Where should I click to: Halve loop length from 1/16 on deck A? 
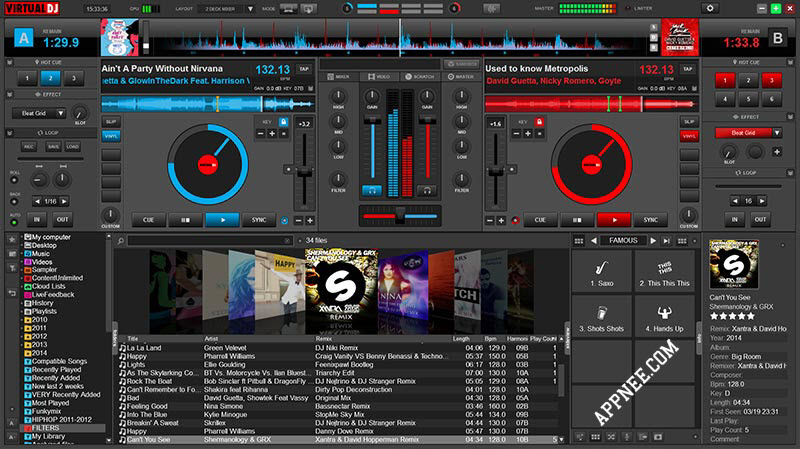click(37, 202)
